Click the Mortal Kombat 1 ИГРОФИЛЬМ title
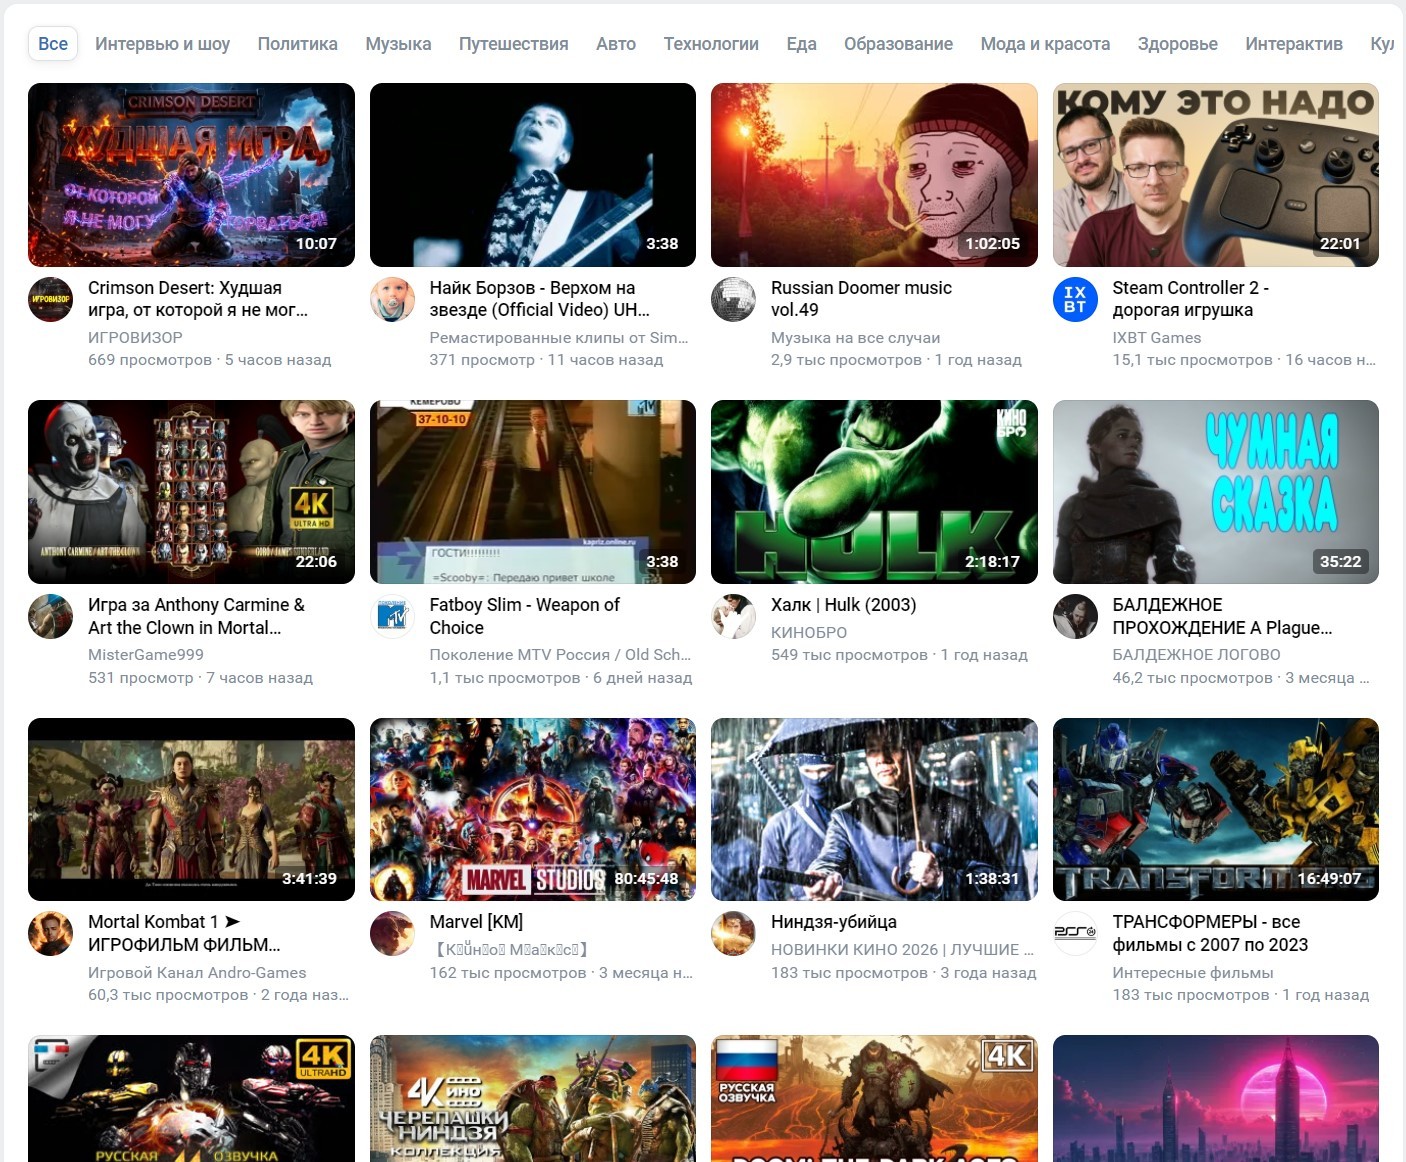 point(184,933)
